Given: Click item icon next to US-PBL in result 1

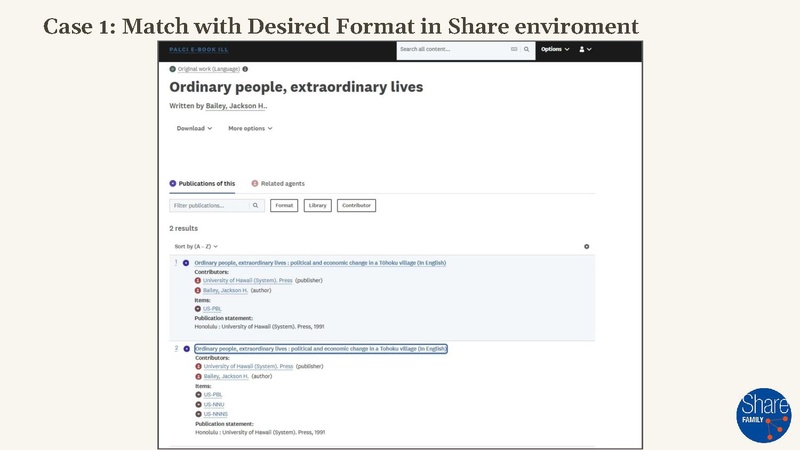Looking at the screenshot, I should point(197,309).
